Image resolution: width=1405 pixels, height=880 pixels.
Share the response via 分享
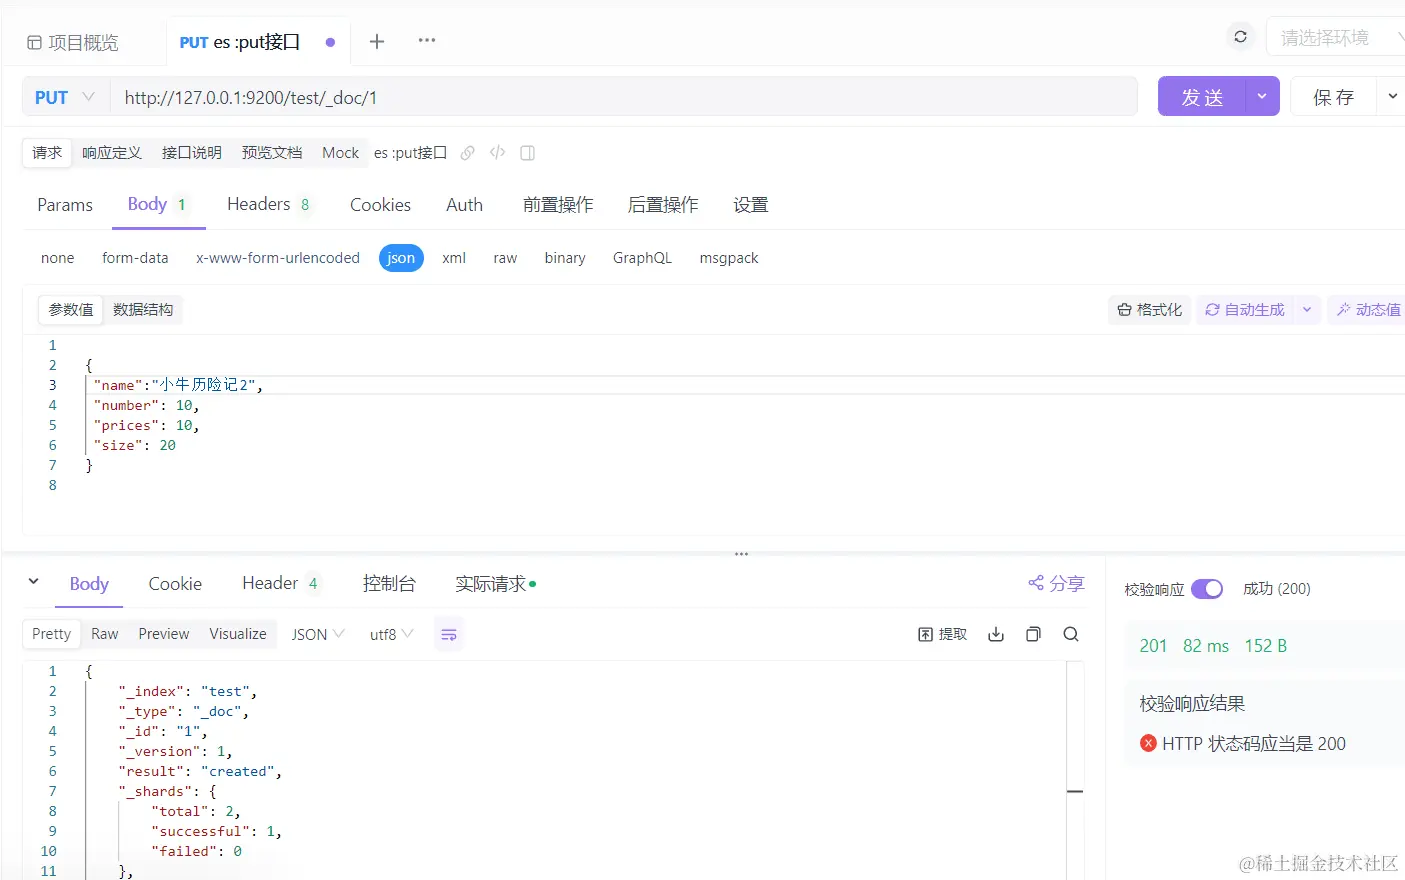point(1056,583)
